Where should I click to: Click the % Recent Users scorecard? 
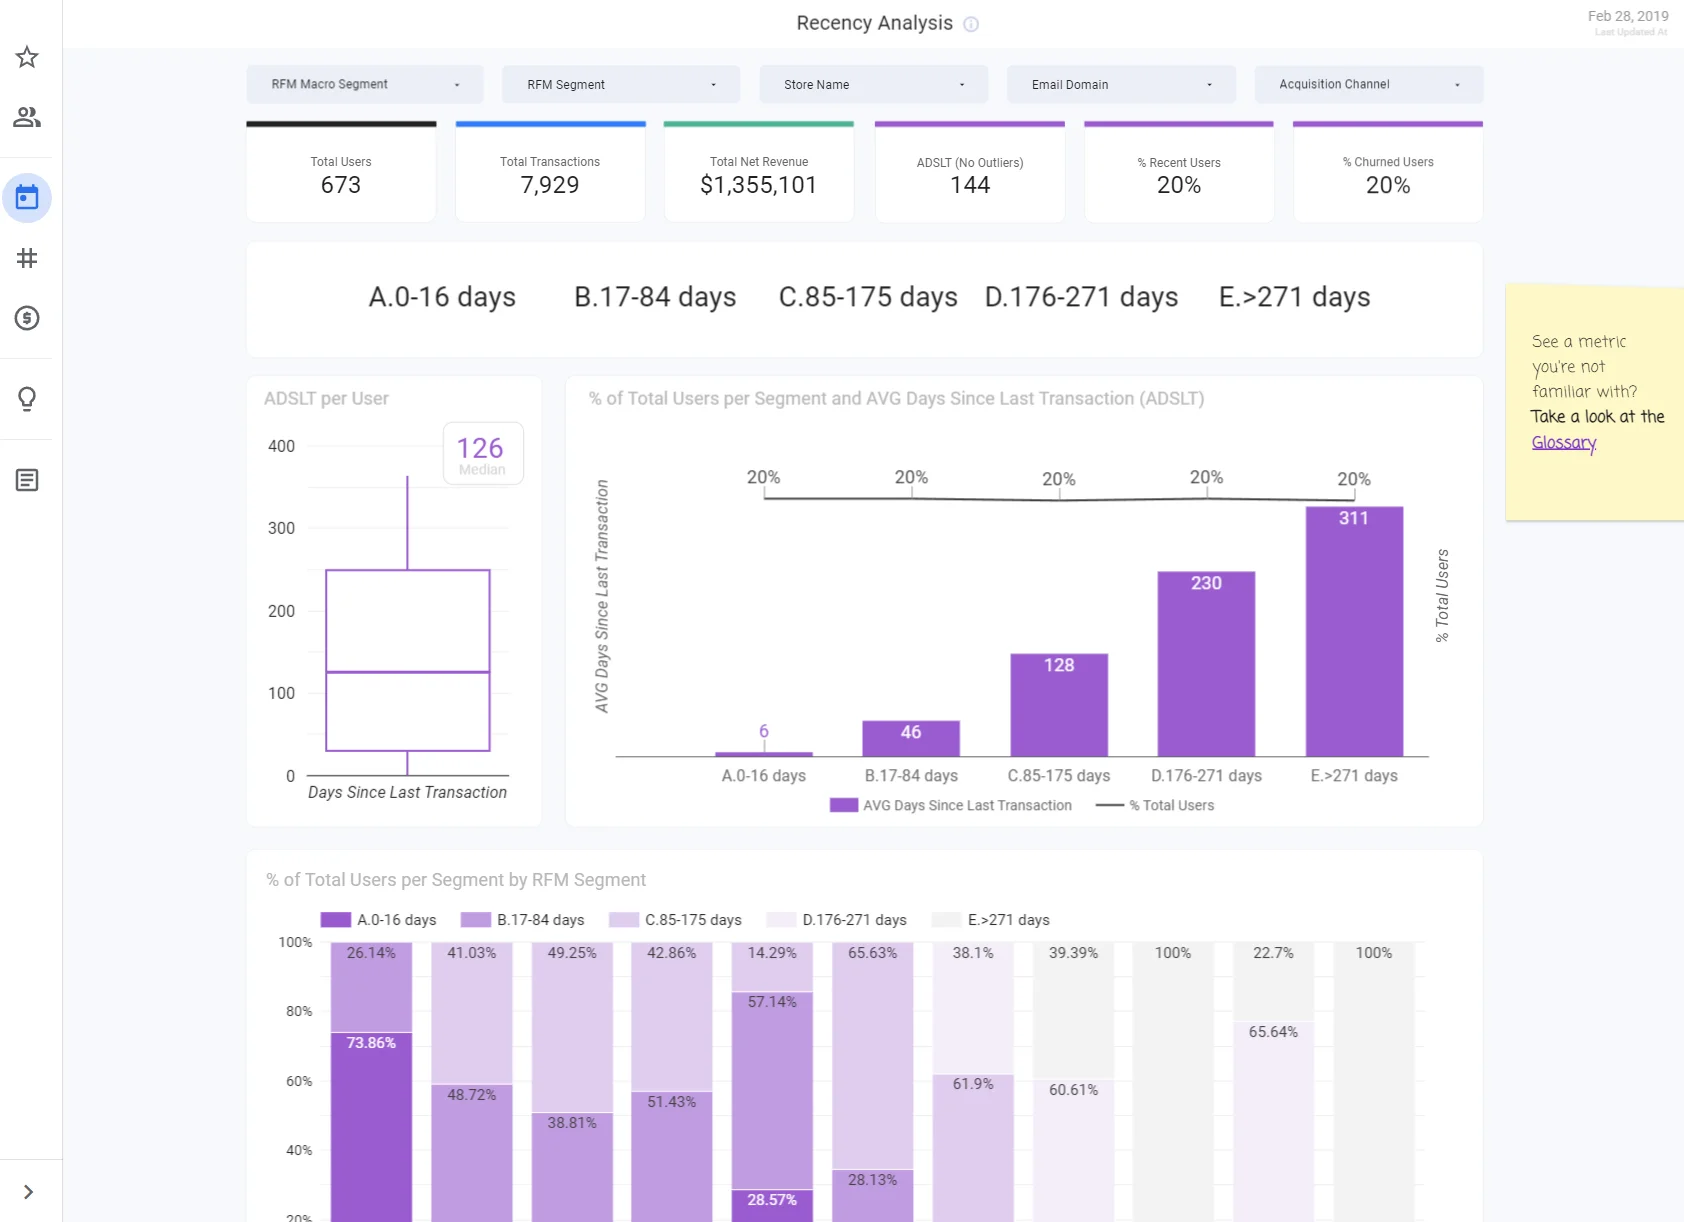pyautogui.click(x=1179, y=172)
